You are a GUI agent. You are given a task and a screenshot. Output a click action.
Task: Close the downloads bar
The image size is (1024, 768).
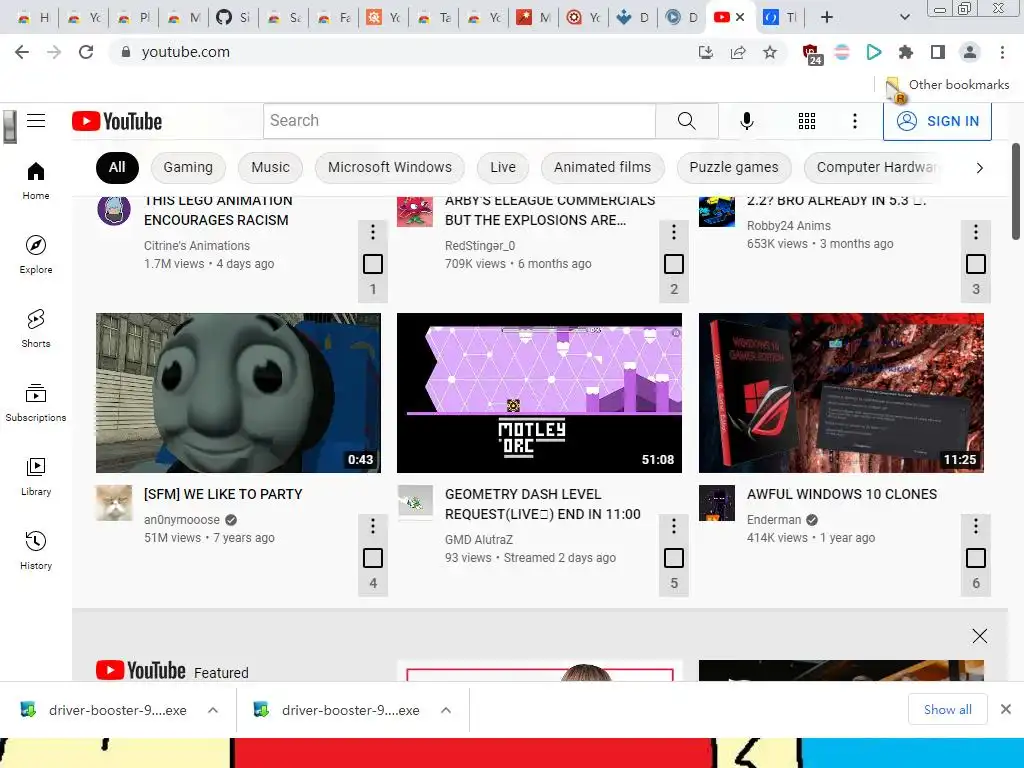pos(1006,709)
